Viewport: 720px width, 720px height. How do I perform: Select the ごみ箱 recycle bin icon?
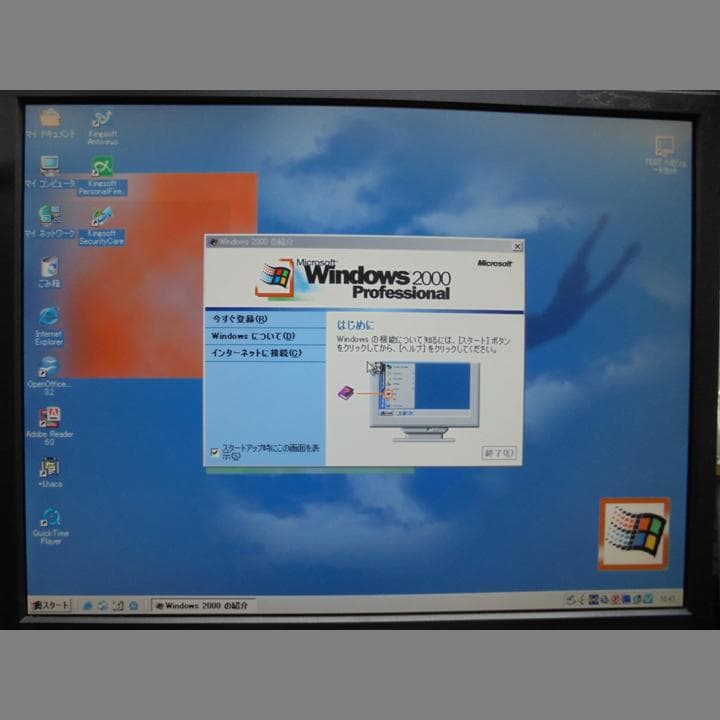[49, 272]
